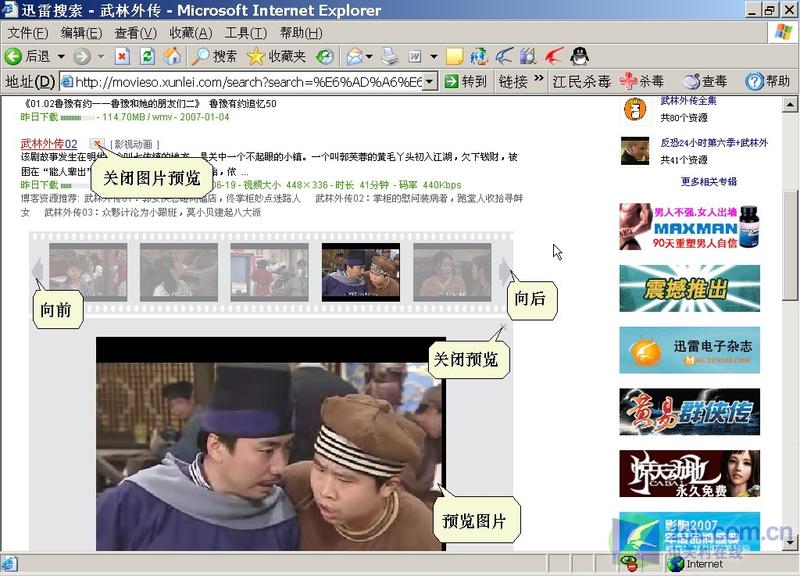Click the 江民杀毒 toolbar label
The width and height of the screenshot is (800, 576).
tap(581, 82)
